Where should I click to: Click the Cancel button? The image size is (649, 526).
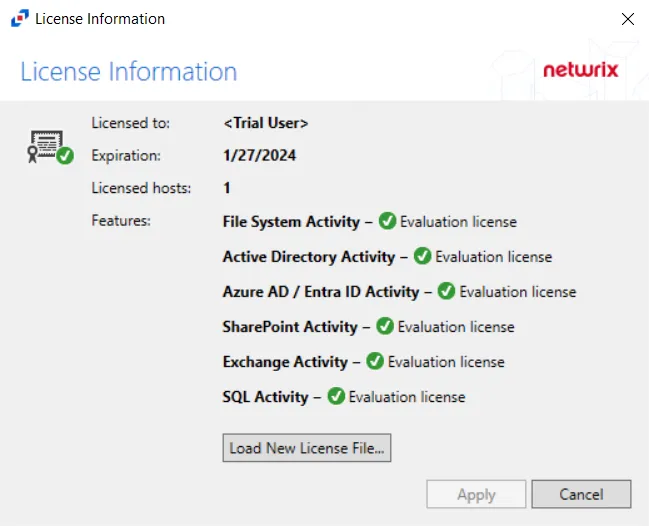pyautogui.click(x=581, y=494)
